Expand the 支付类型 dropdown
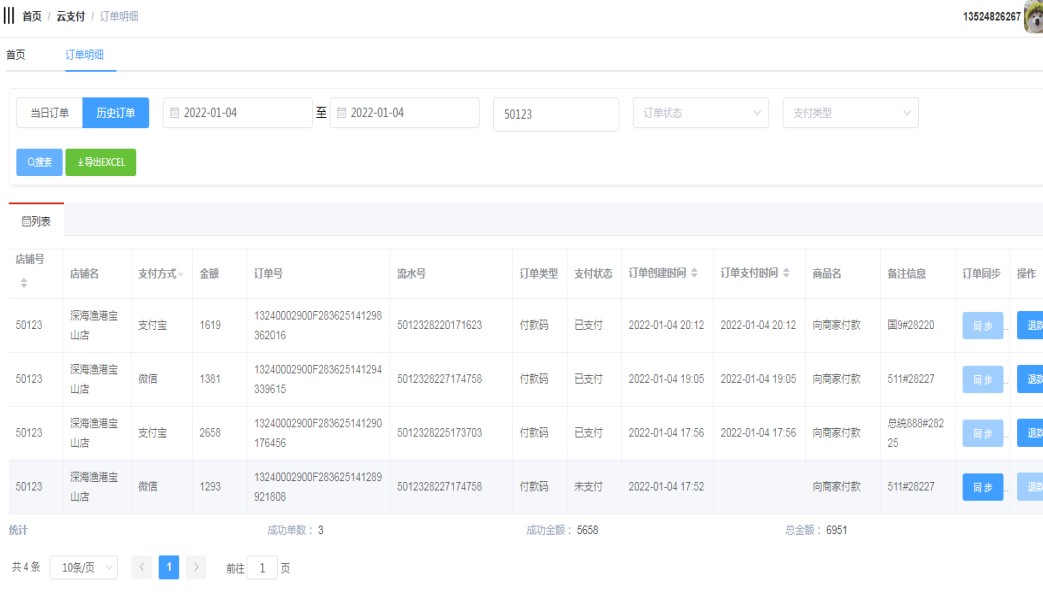 click(x=850, y=113)
